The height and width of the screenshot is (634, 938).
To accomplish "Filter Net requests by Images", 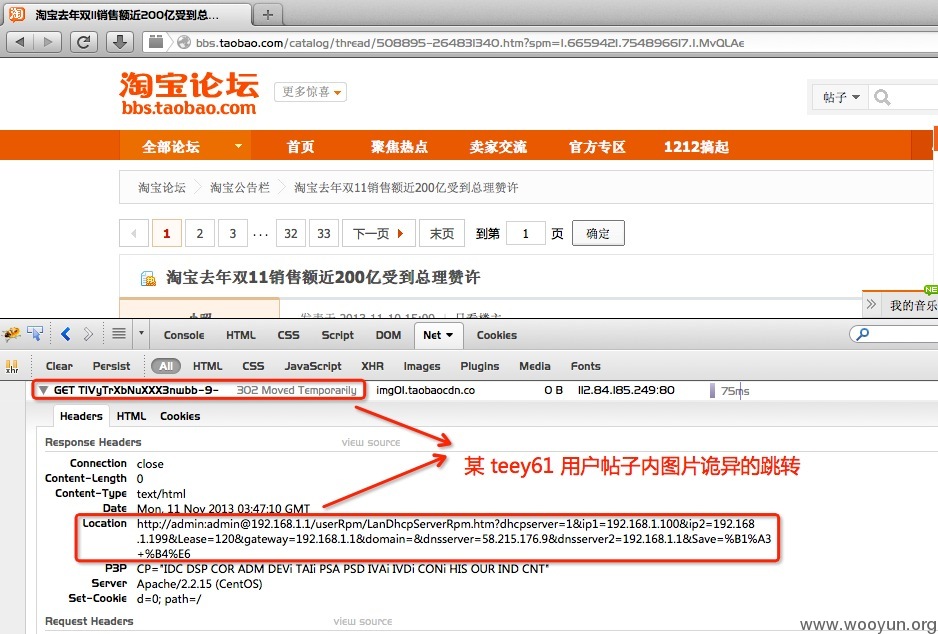I will [x=422, y=366].
